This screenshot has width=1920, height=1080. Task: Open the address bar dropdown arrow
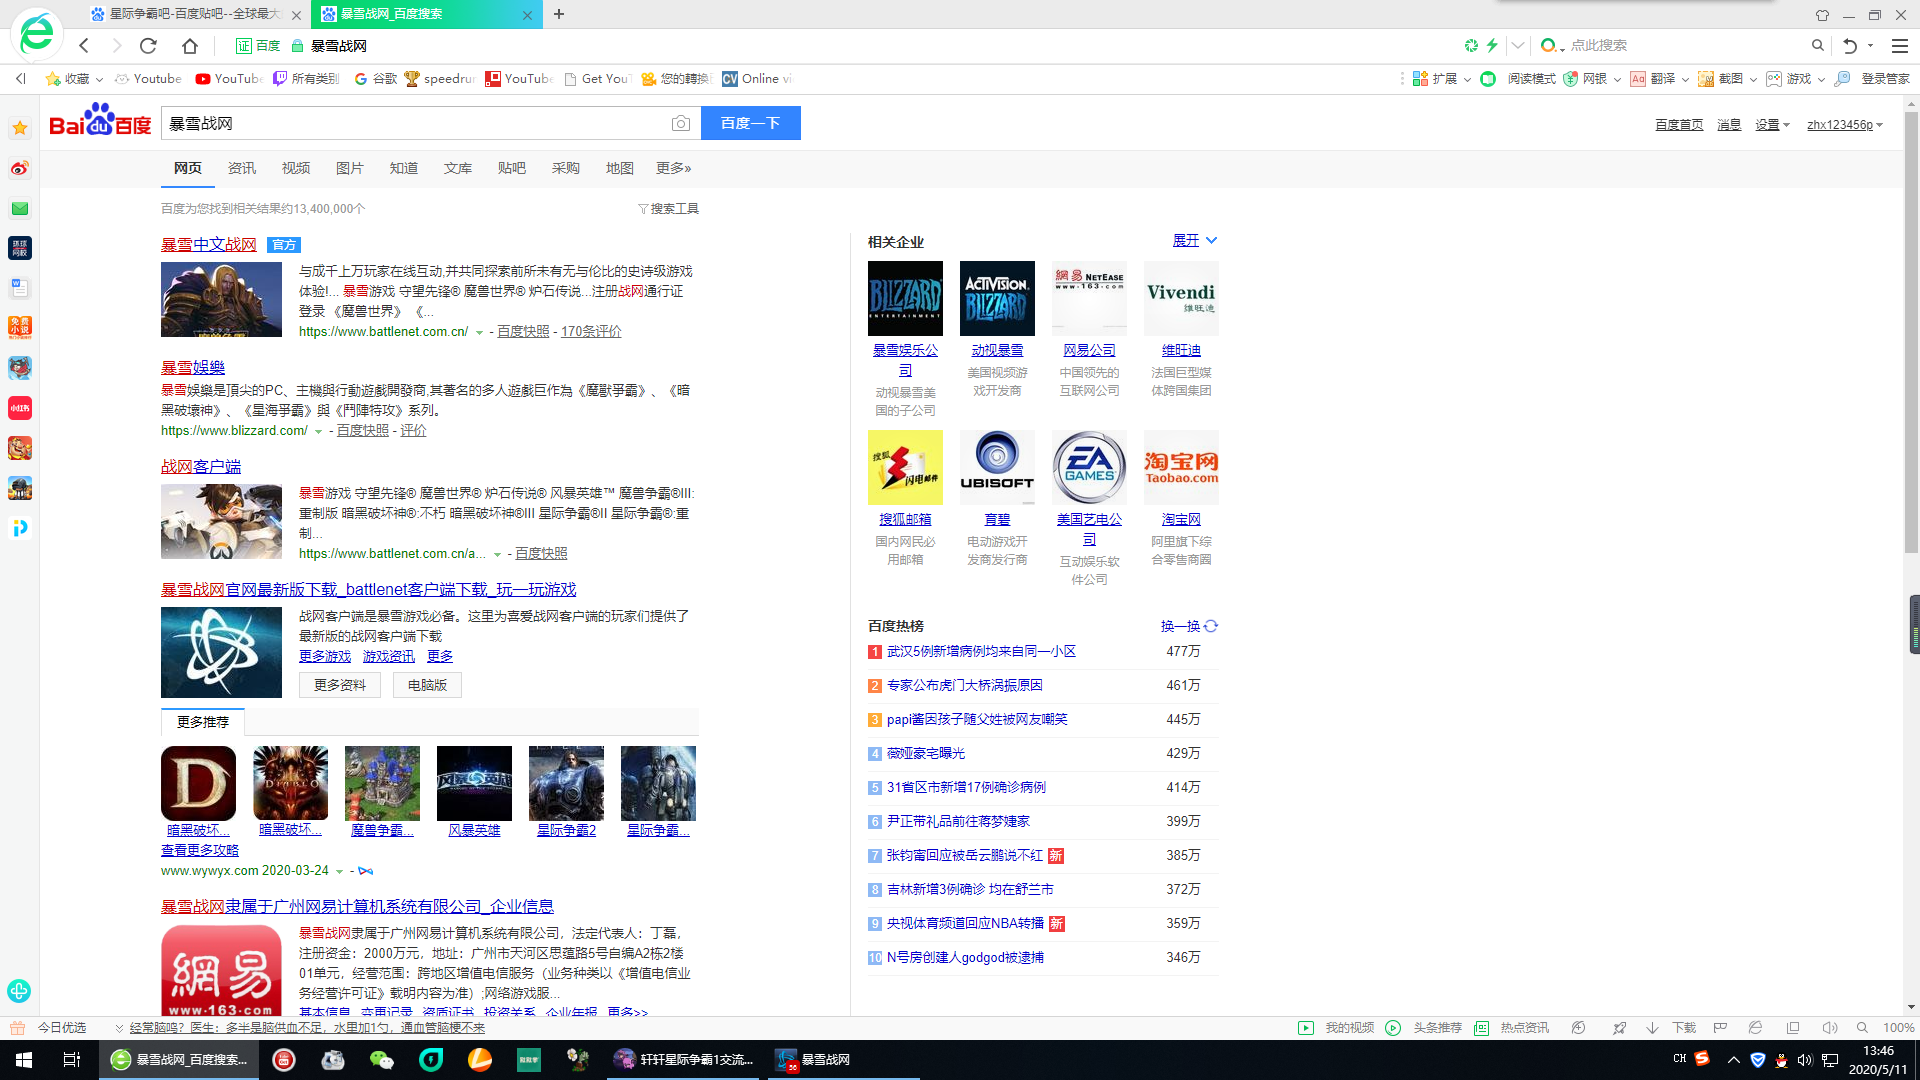pos(1518,46)
